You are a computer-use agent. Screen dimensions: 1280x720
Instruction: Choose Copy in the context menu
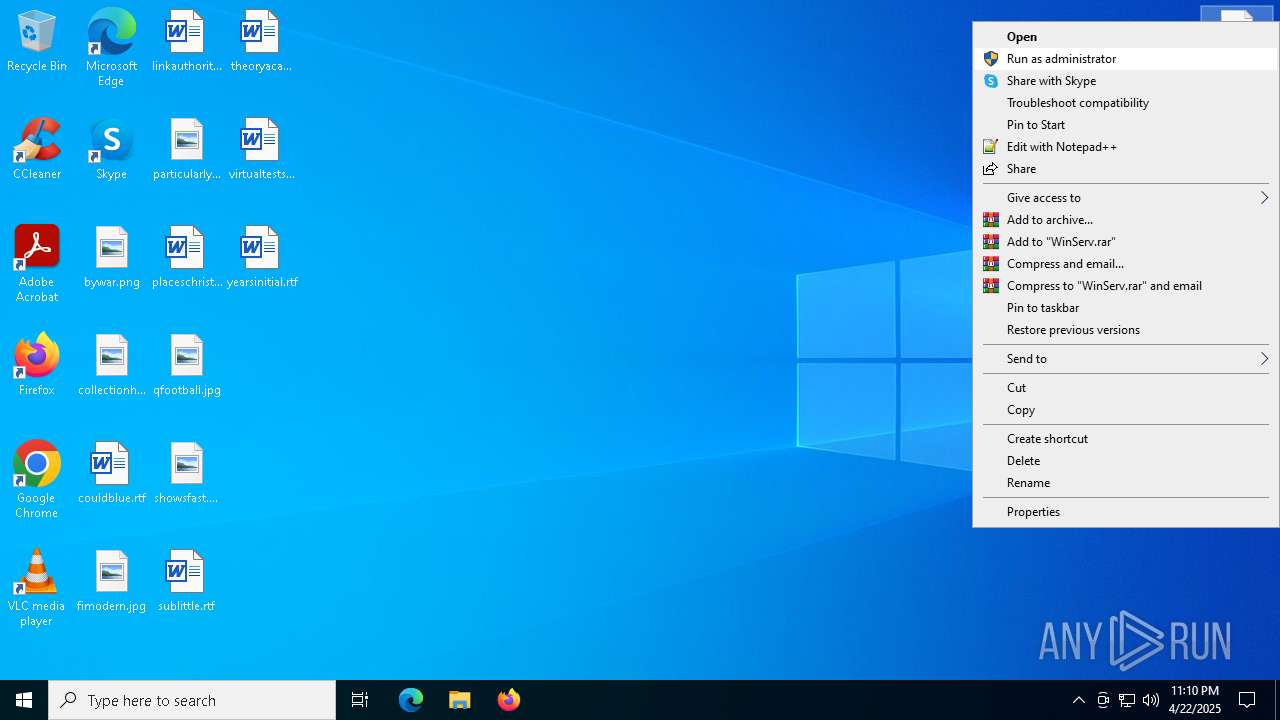click(x=1126, y=410)
